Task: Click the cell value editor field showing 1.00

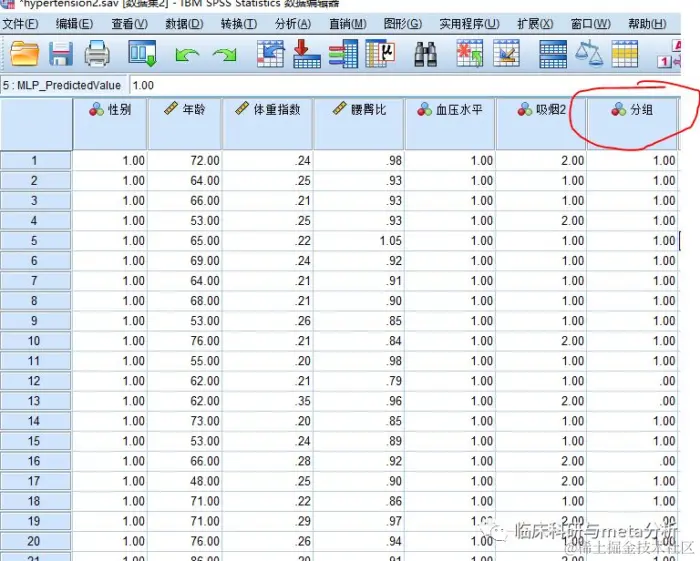Action: (x=404, y=85)
